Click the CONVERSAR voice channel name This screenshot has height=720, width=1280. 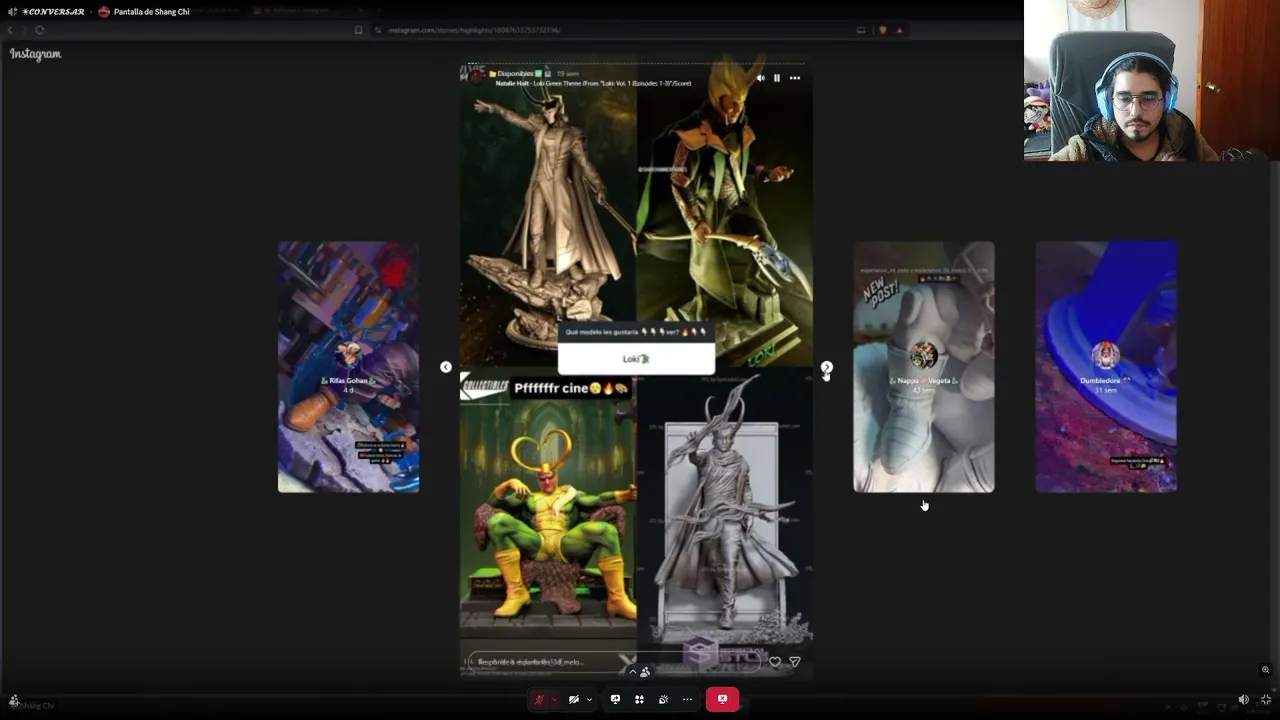pos(53,12)
